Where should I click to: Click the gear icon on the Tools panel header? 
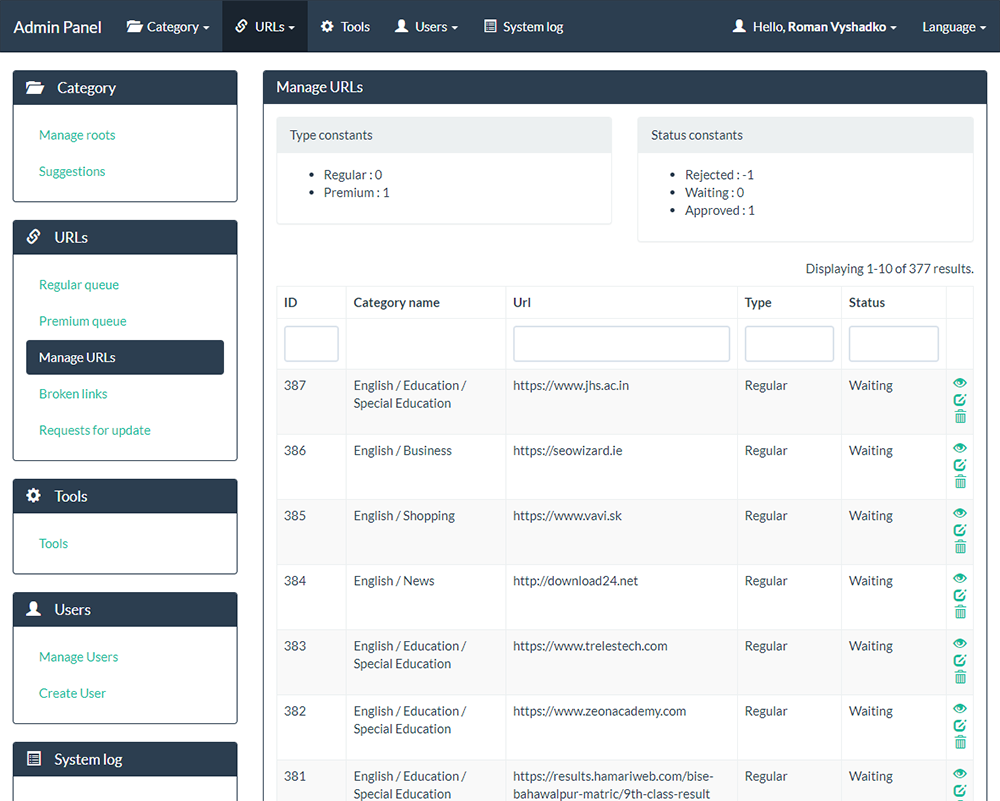(x=34, y=495)
